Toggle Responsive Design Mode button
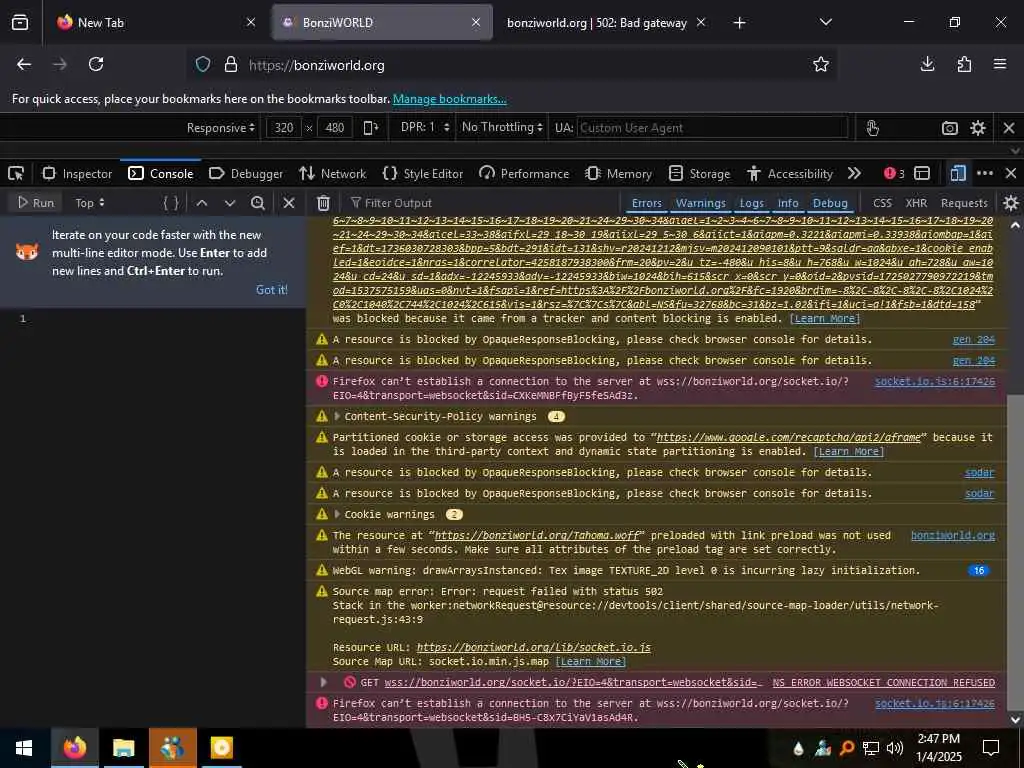 click(958, 173)
